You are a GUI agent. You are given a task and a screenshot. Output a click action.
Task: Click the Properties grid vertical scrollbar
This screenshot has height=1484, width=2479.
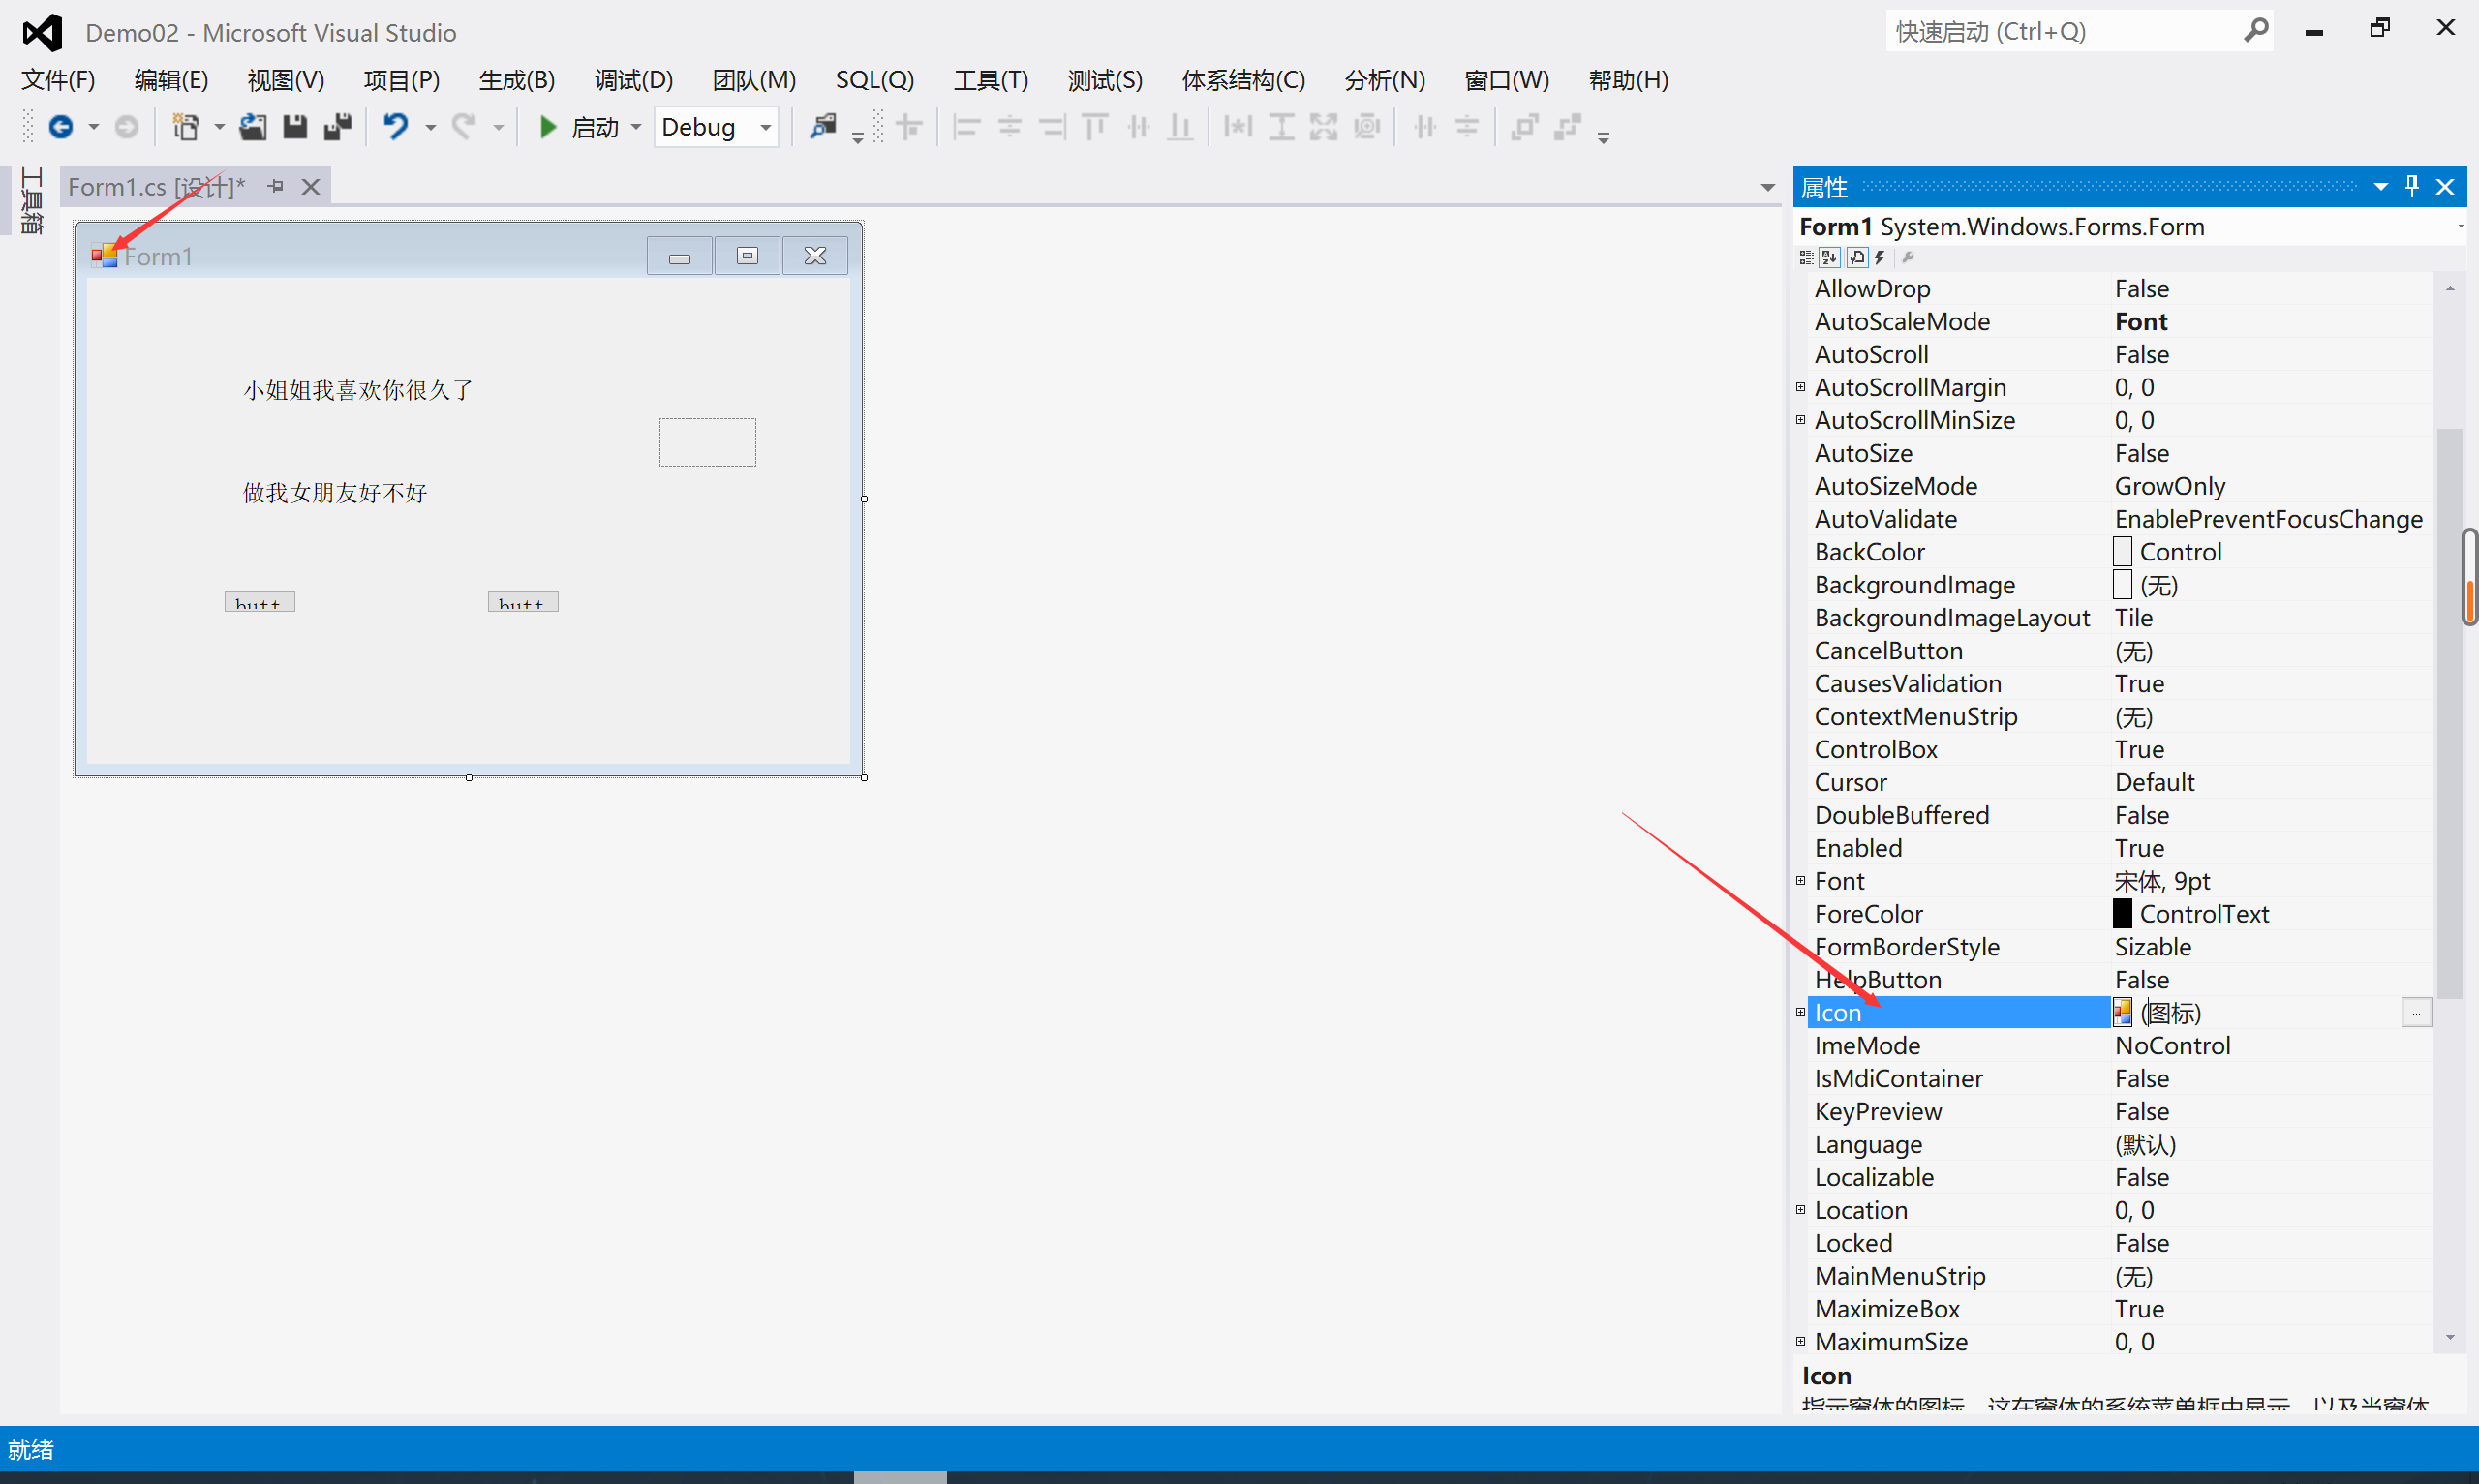[x=2449, y=712]
